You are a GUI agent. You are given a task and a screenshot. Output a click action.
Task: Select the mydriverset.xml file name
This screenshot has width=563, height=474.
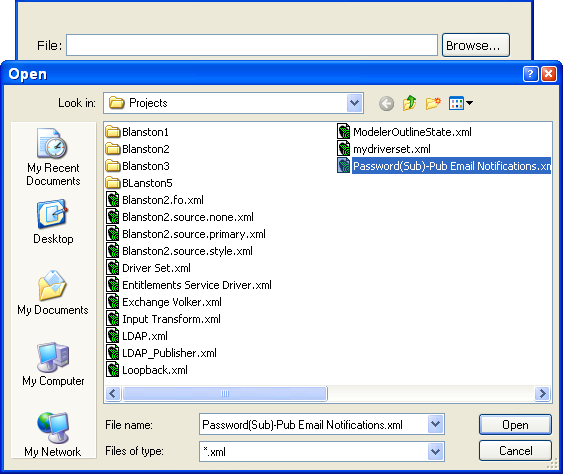(x=392, y=149)
